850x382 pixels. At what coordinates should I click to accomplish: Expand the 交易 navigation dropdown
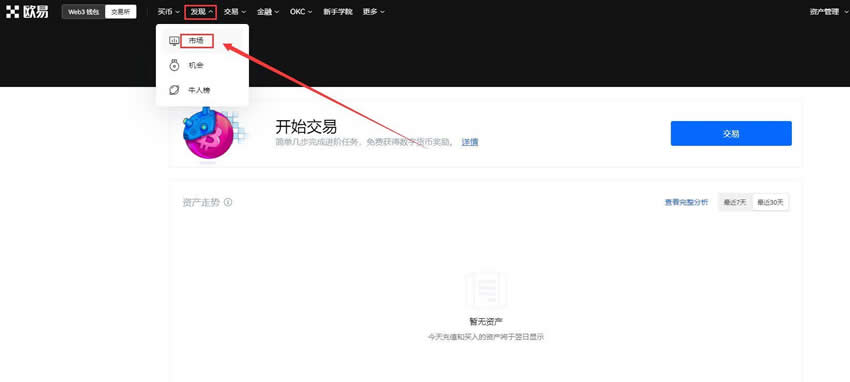point(235,11)
